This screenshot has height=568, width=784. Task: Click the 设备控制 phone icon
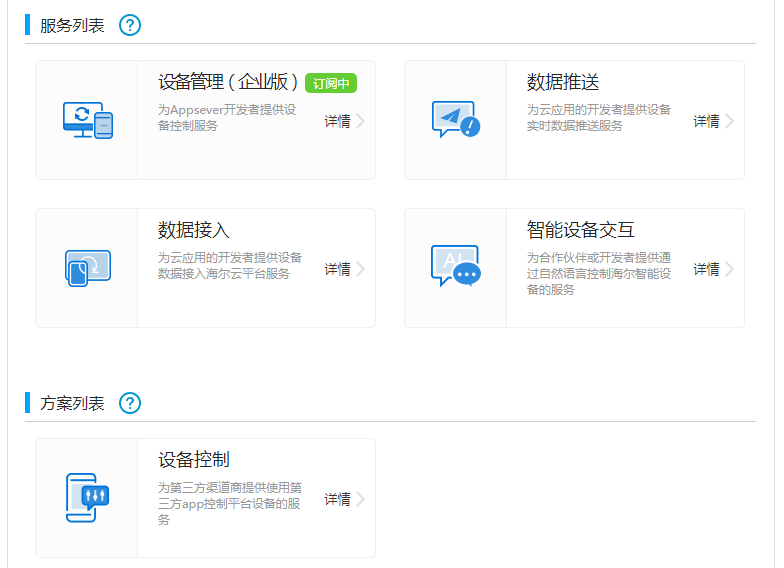87,498
